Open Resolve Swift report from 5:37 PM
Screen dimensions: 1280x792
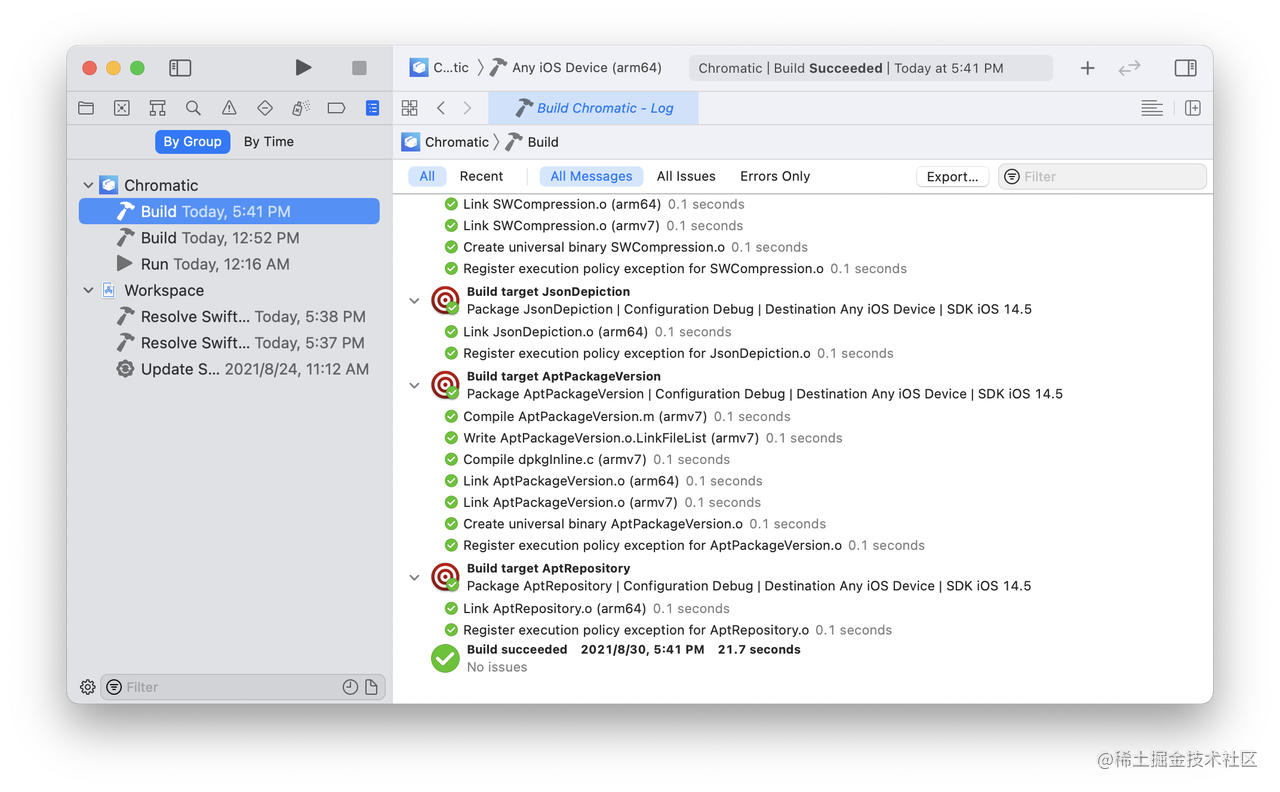coord(229,343)
